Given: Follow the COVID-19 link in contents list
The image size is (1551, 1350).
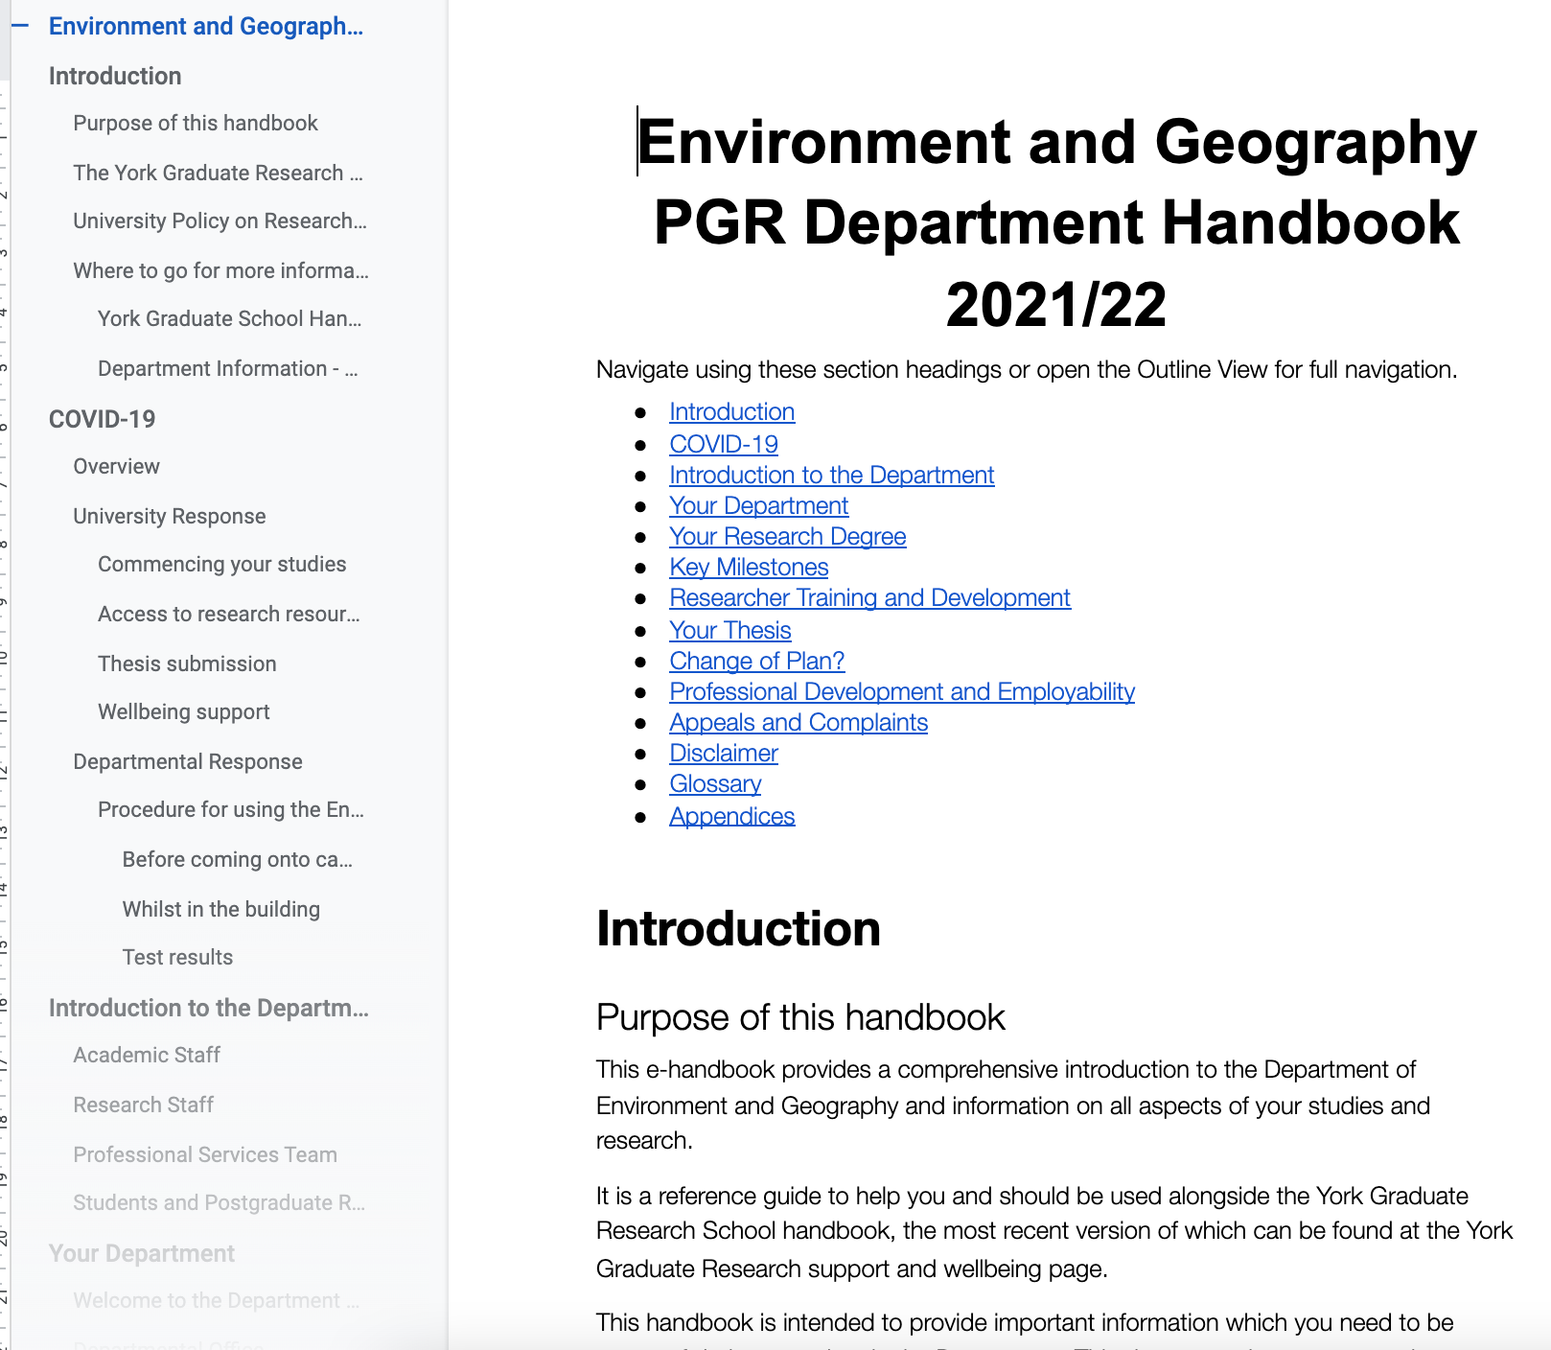Looking at the screenshot, I should click(724, 444).
